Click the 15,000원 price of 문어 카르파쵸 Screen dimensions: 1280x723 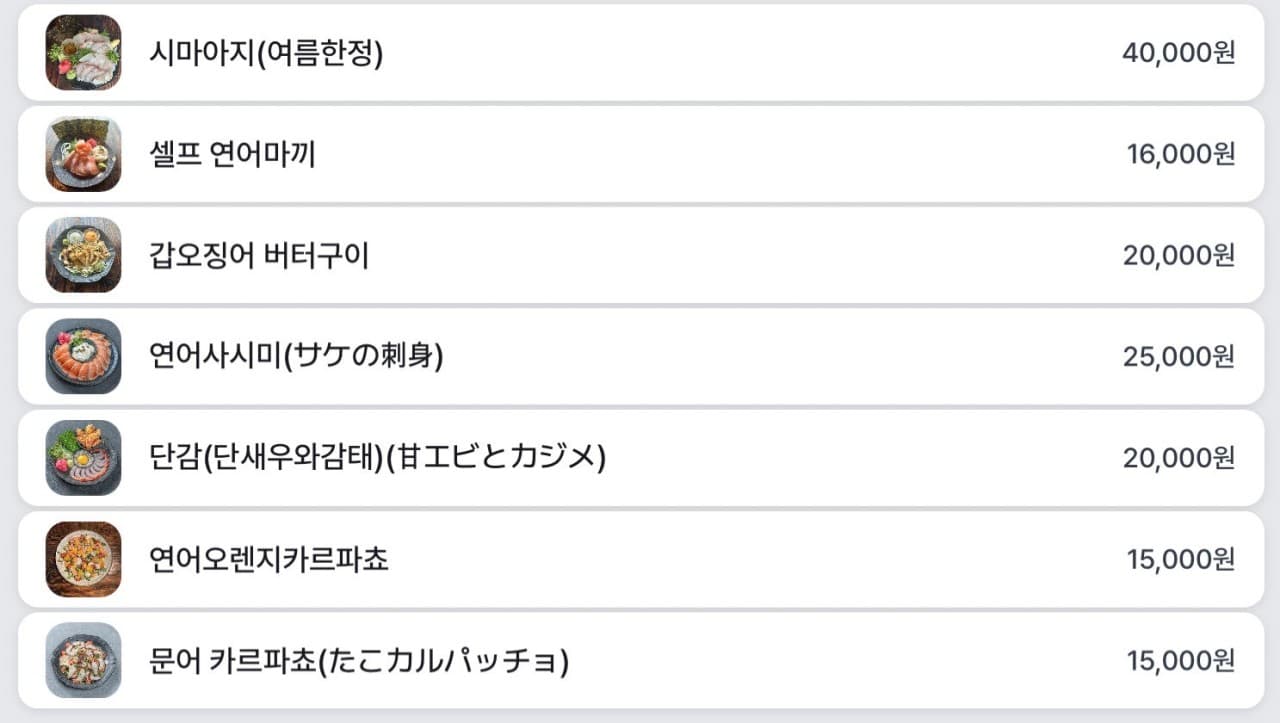click(1181, 660)
